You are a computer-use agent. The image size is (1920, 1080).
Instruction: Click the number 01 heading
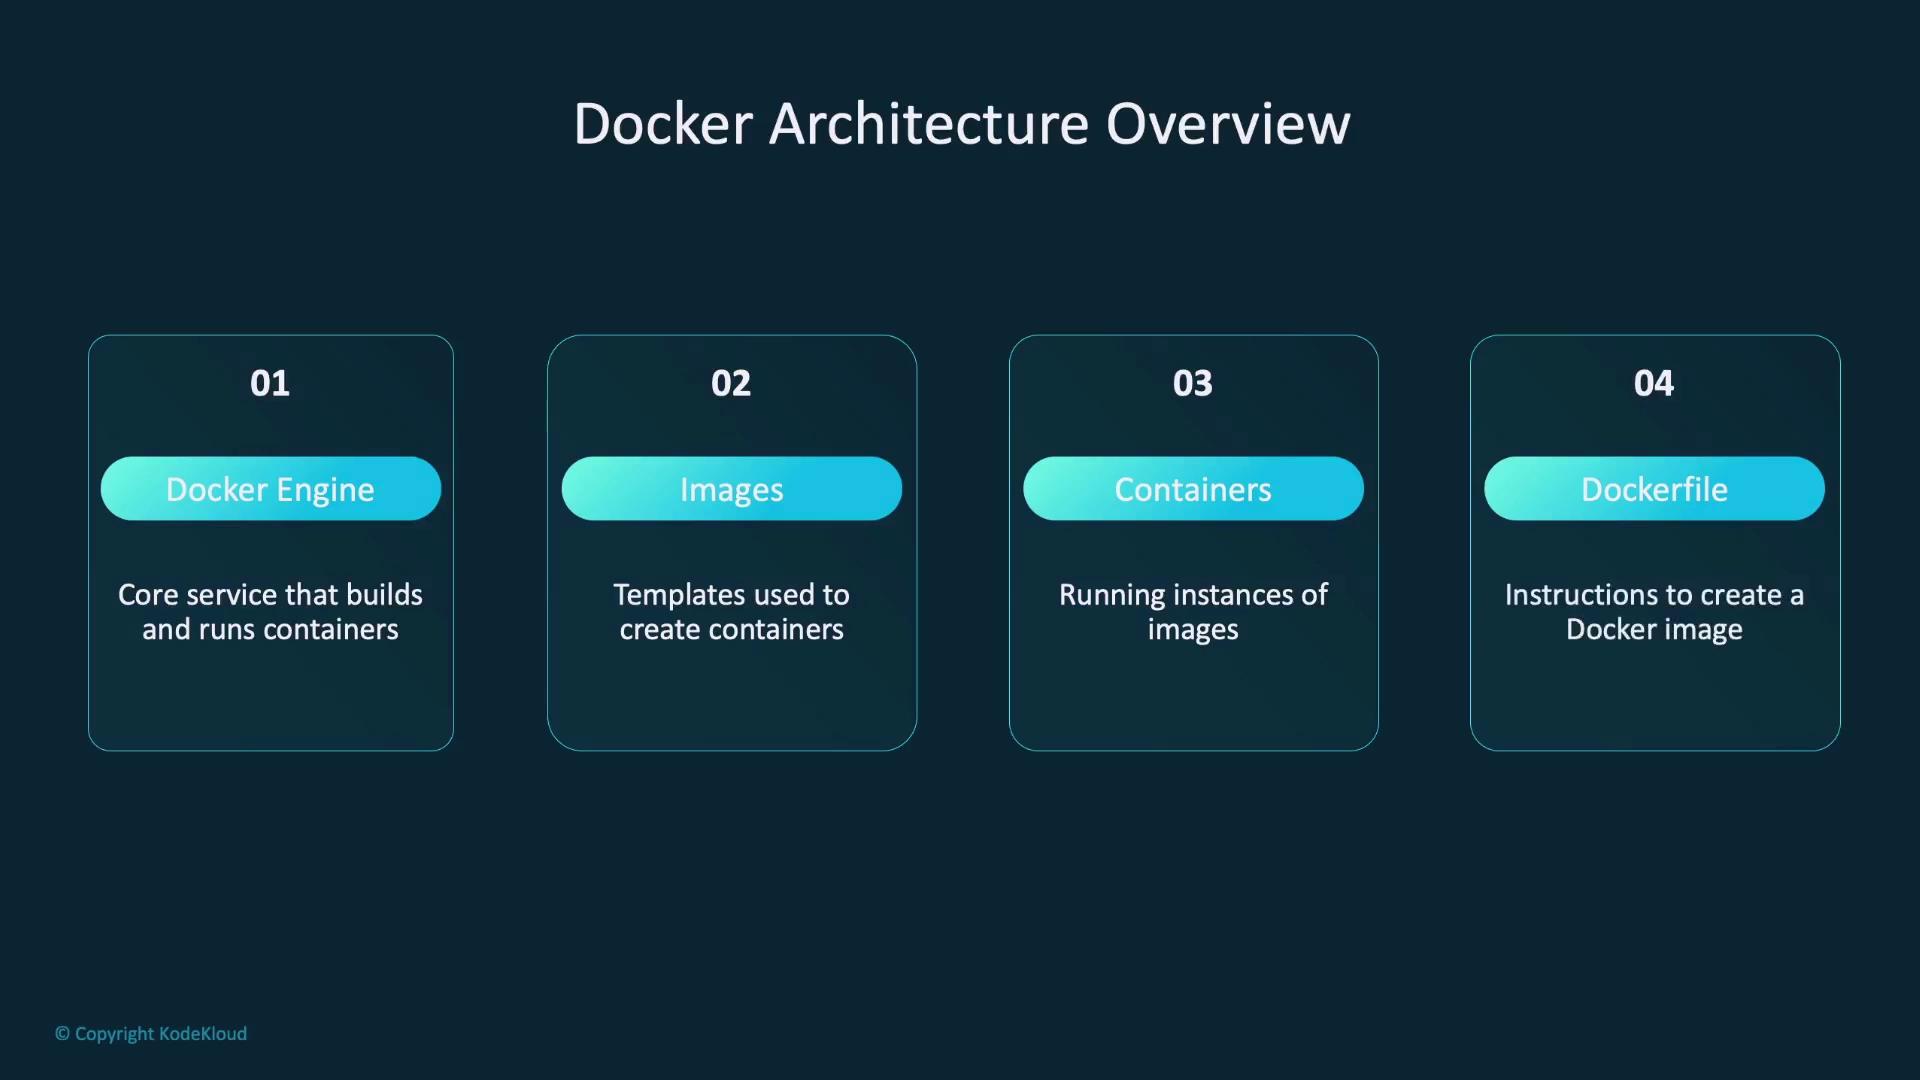point(270,383)
